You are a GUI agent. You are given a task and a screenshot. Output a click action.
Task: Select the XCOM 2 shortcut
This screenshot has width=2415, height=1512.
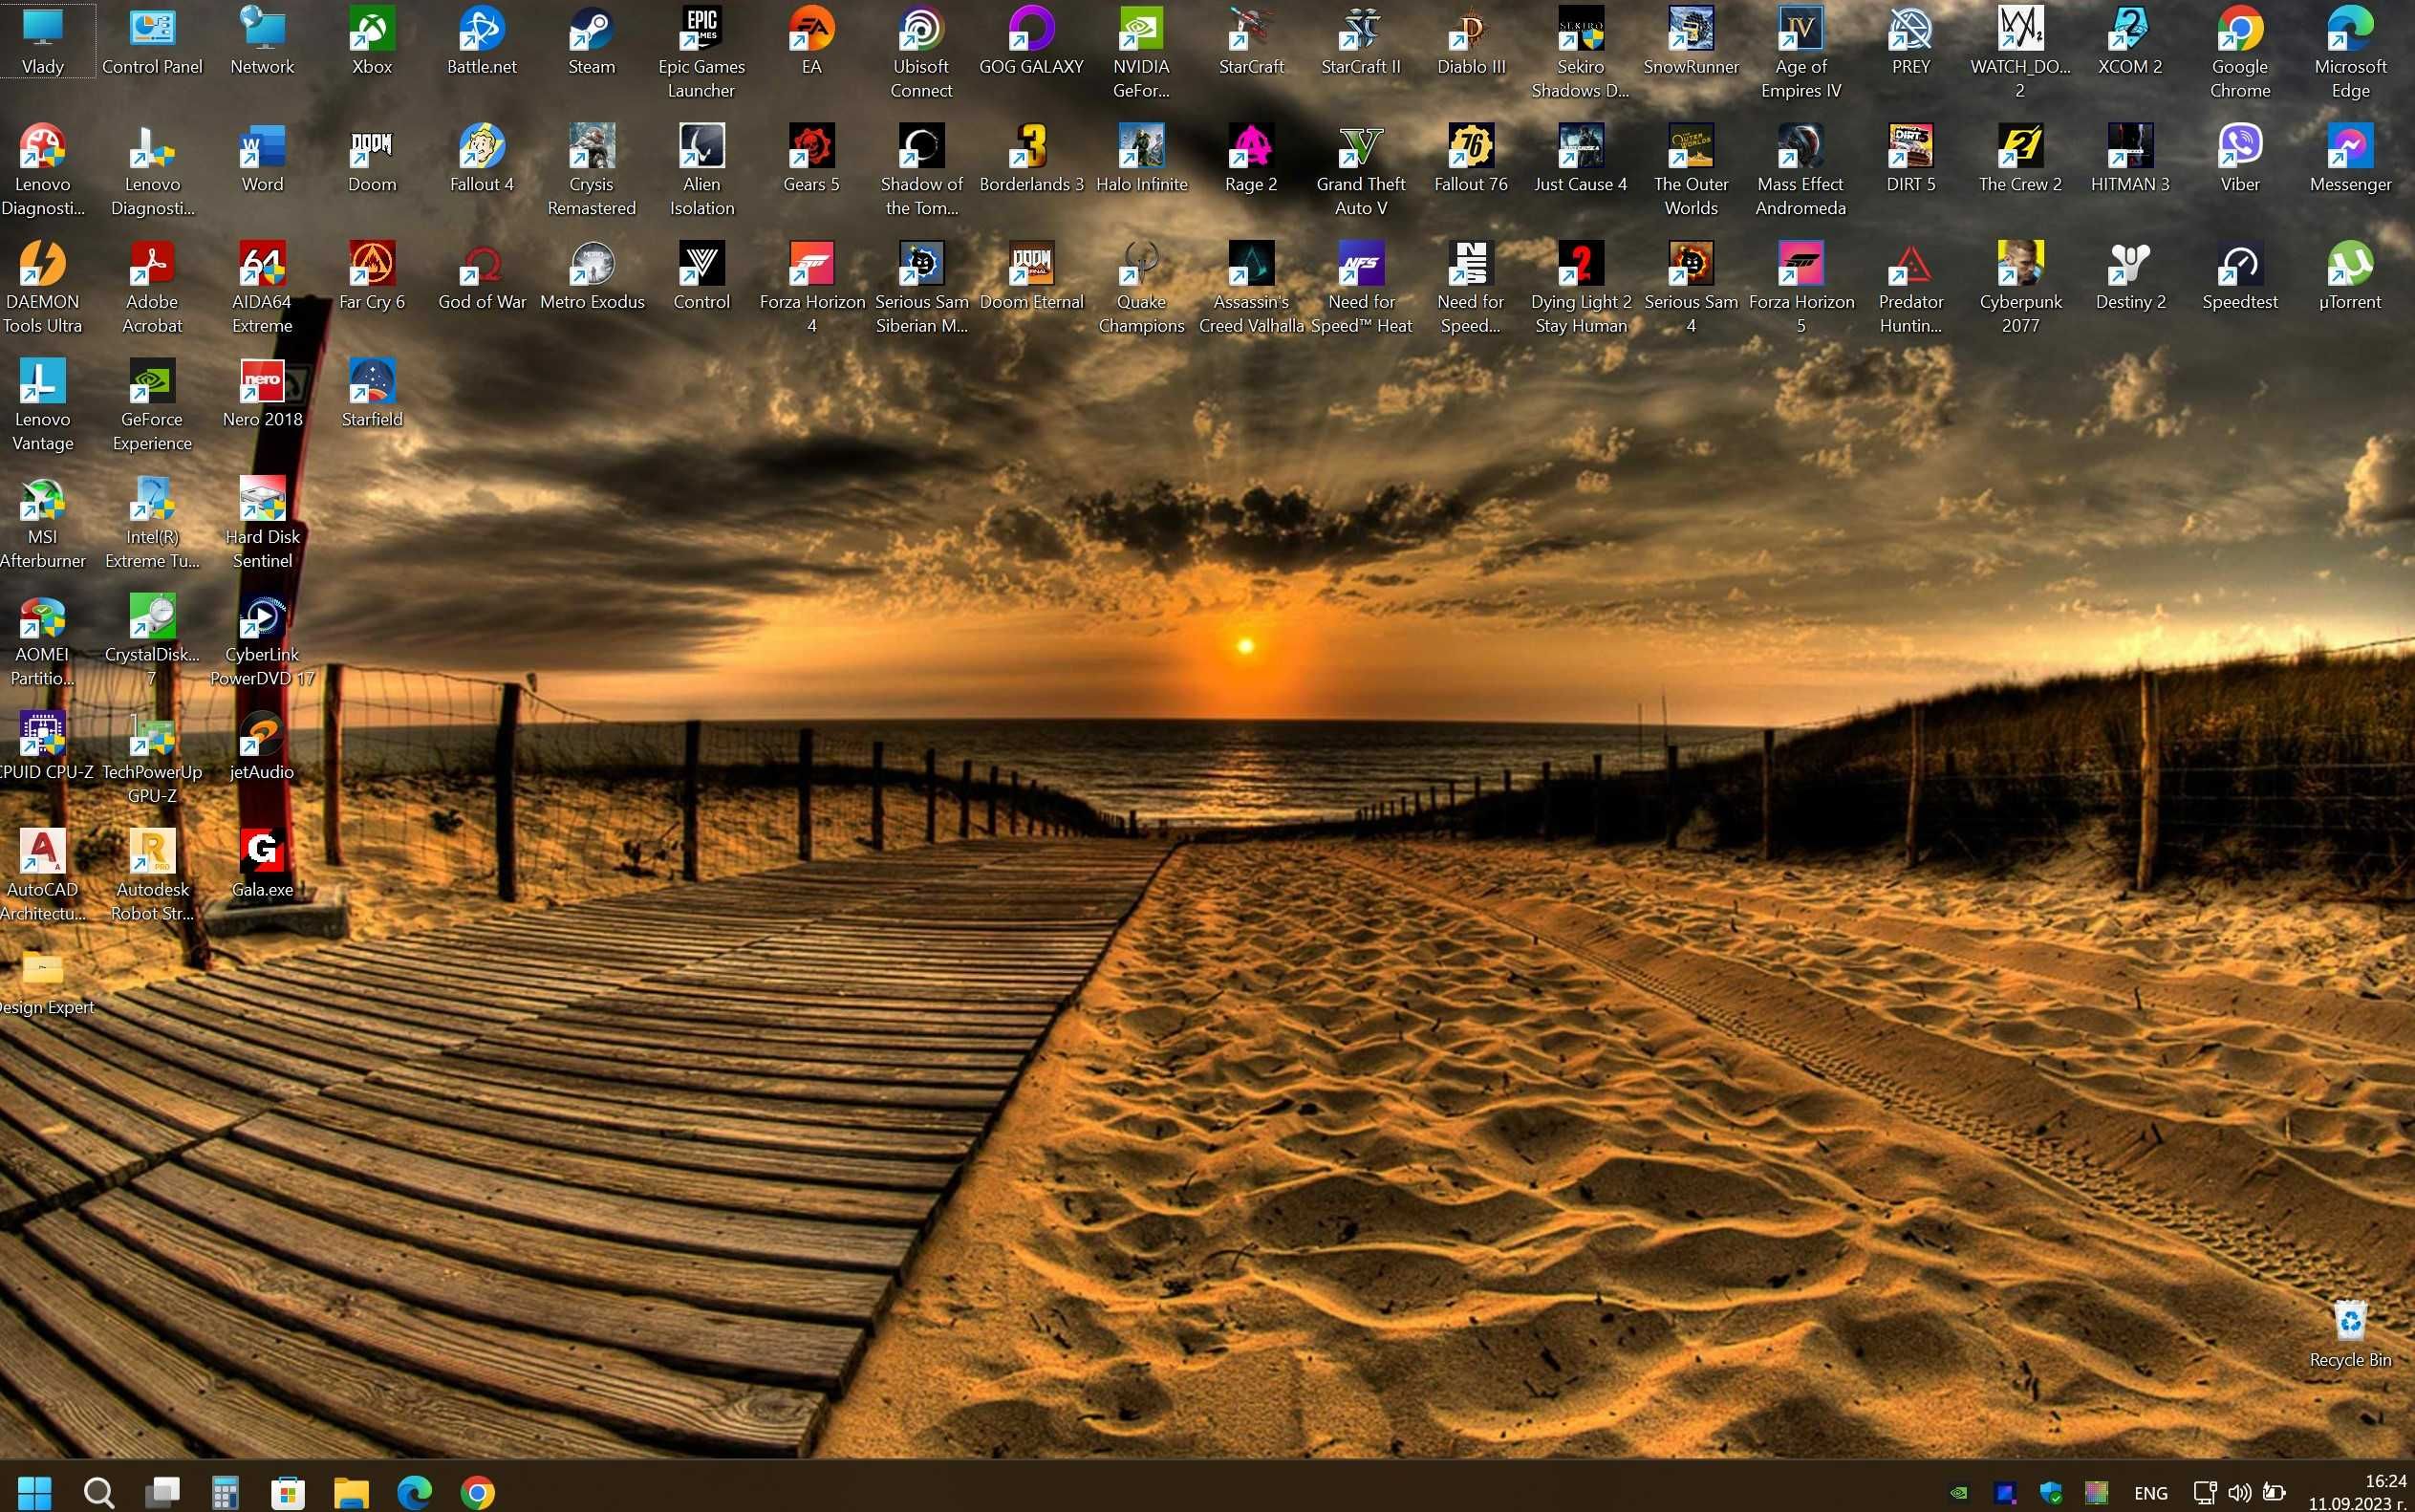[x=2130, y=42]
